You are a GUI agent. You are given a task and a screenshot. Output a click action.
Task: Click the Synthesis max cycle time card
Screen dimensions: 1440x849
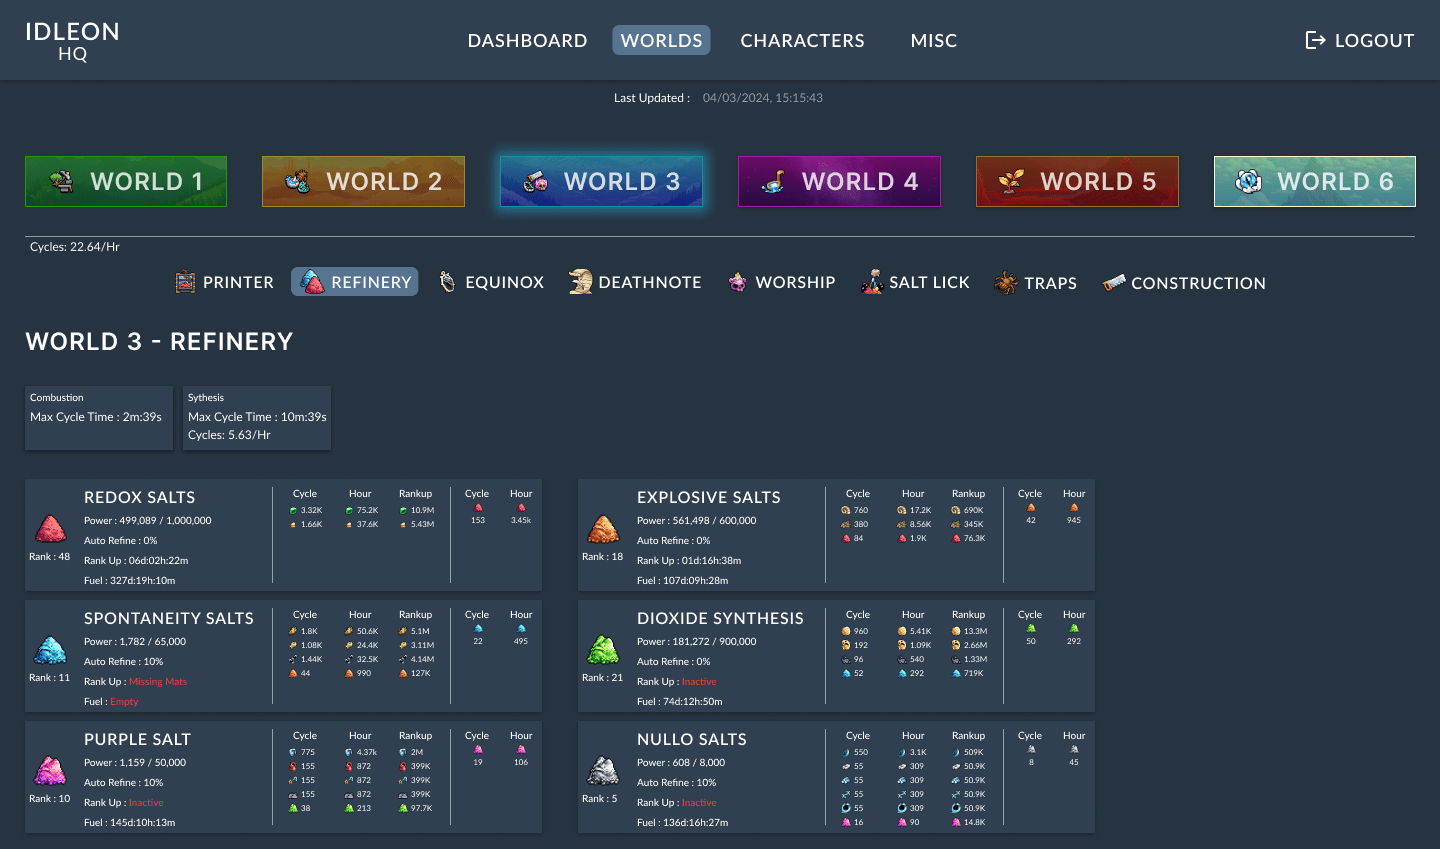[x=257, y=417]
